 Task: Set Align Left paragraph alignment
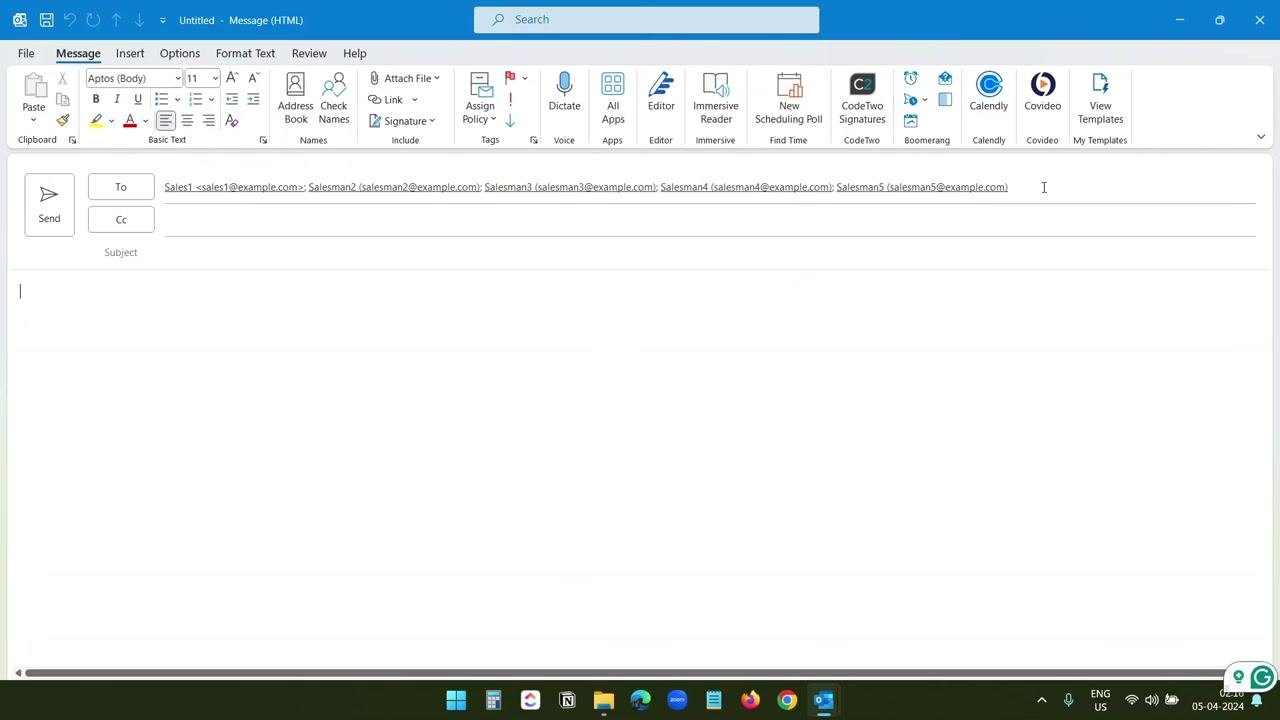pyautogui.click(x=166, y=121)
